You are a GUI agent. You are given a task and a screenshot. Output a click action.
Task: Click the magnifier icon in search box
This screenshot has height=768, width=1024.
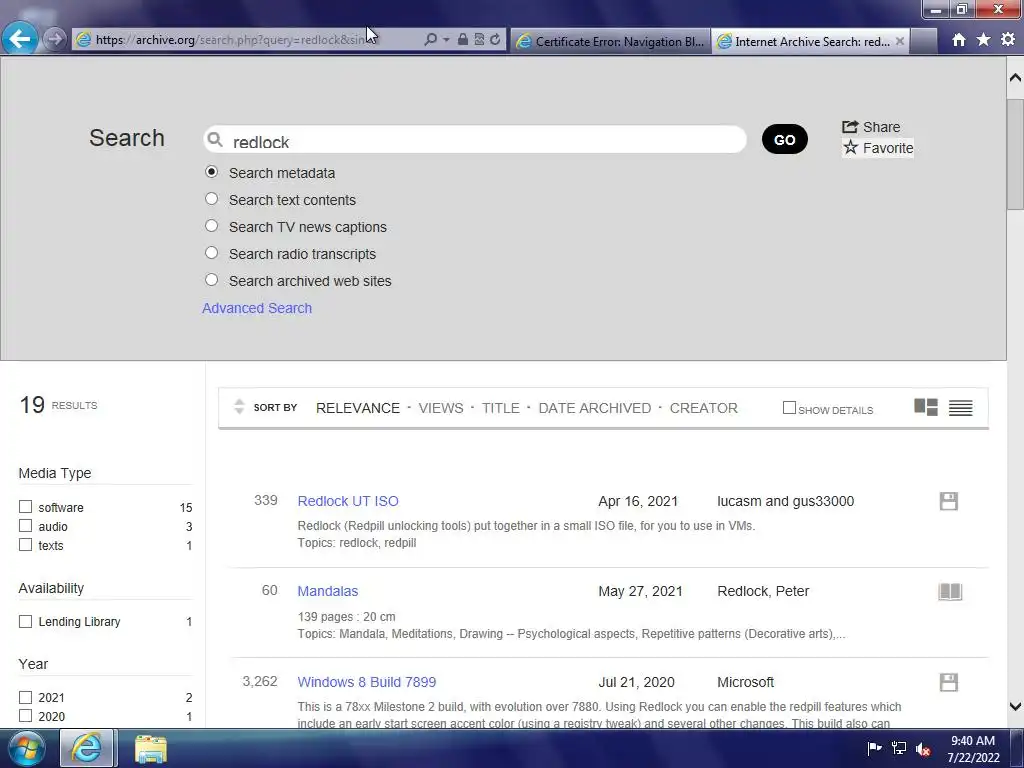tap(215, 139)
